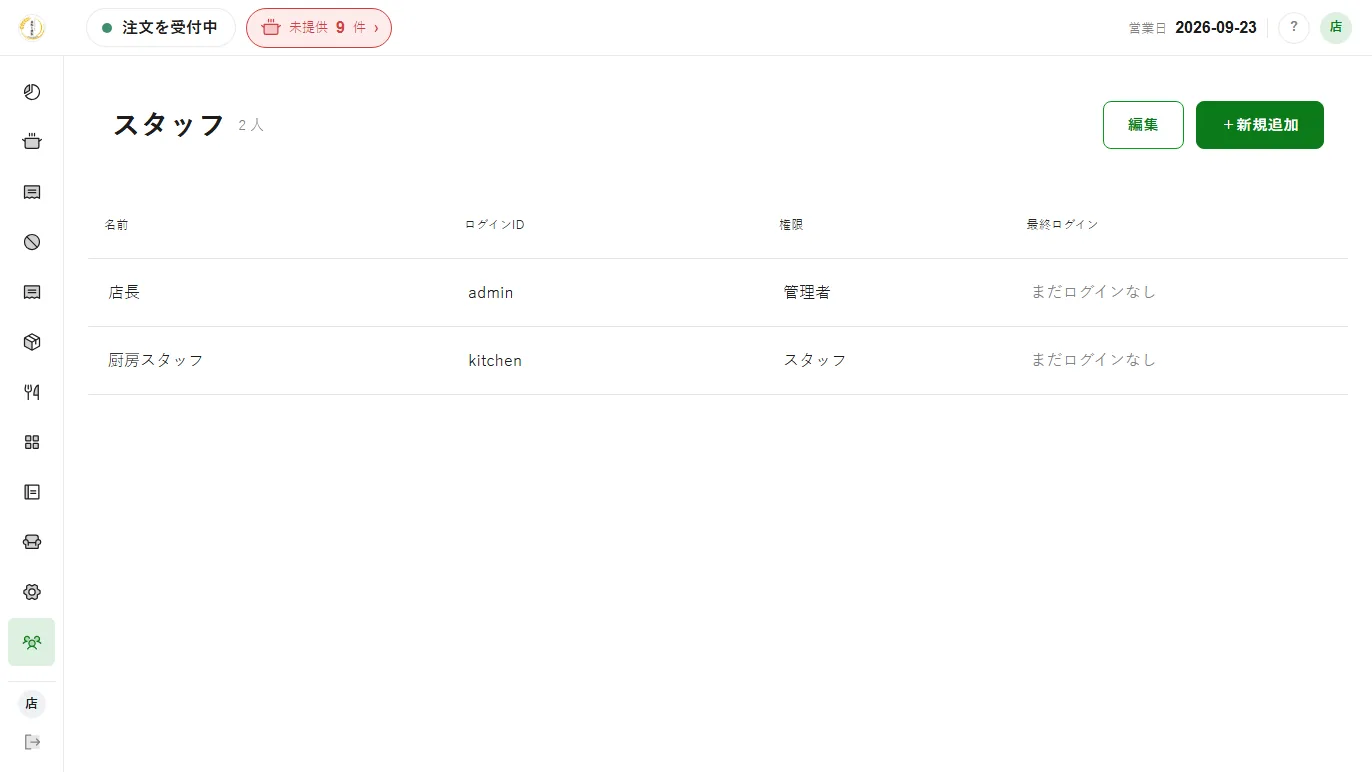Select the 店長 staff name

[124, 292]
